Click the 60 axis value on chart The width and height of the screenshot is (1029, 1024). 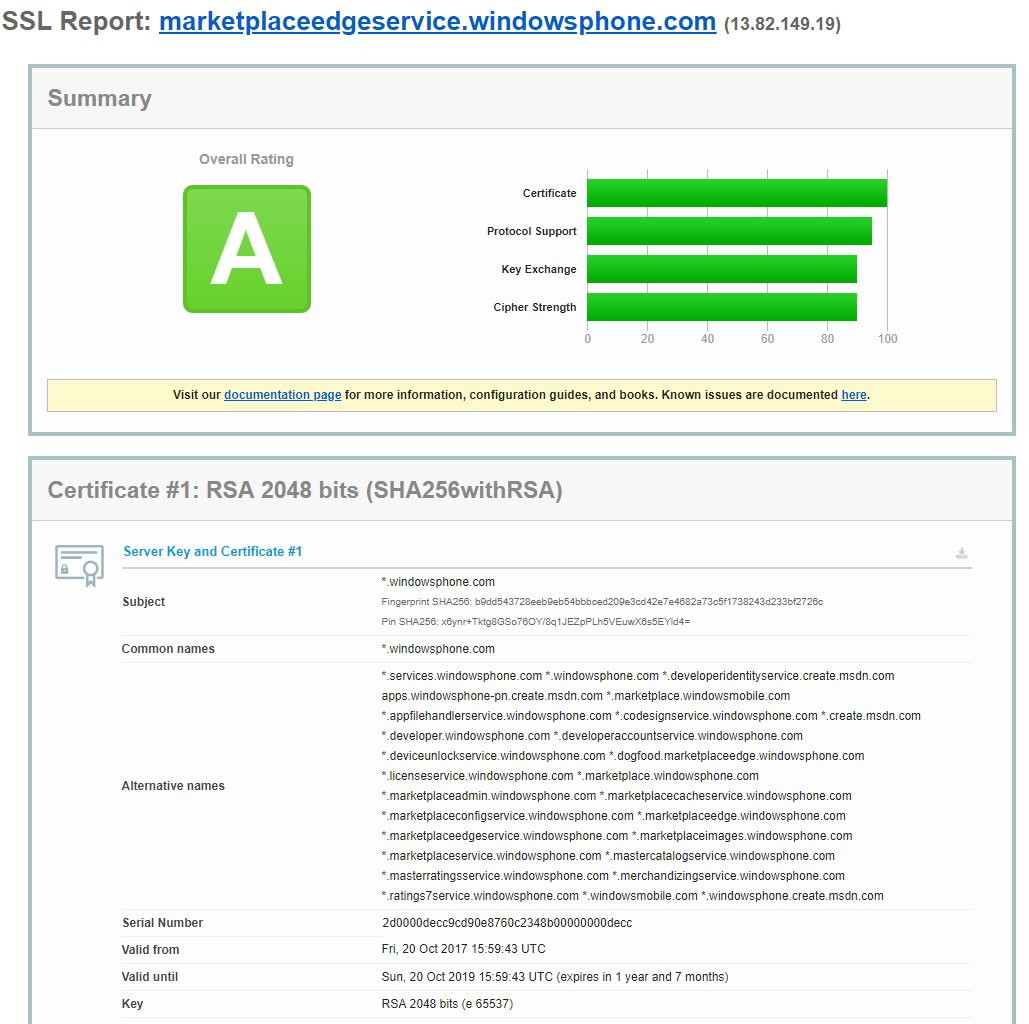point(767,339)
